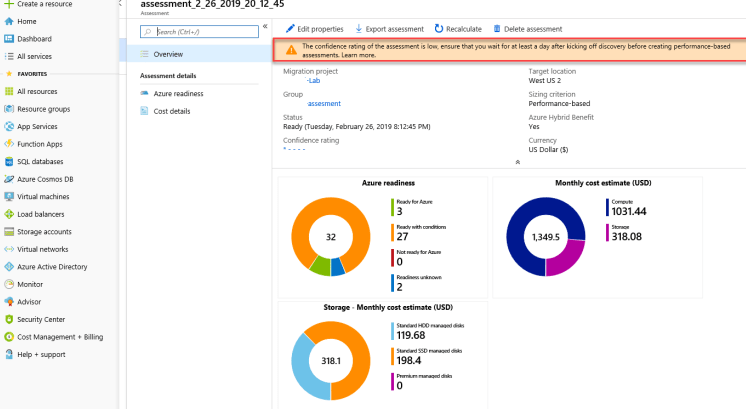Click the Recalculate refresh icon
746x409 pixels.
pos(439,29)
